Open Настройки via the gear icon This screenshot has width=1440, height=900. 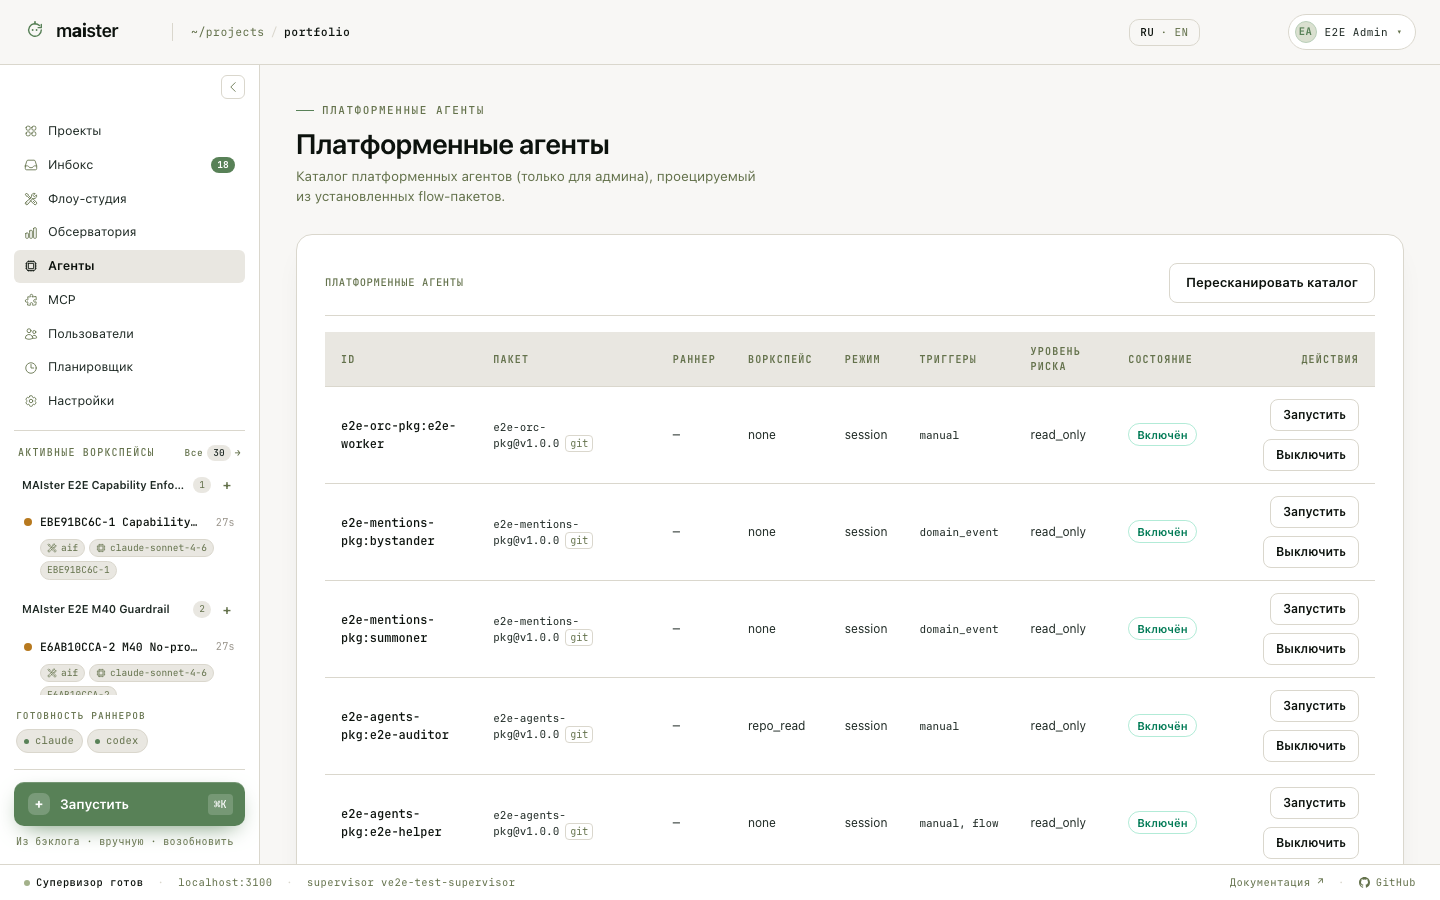(x=31, y=401)
